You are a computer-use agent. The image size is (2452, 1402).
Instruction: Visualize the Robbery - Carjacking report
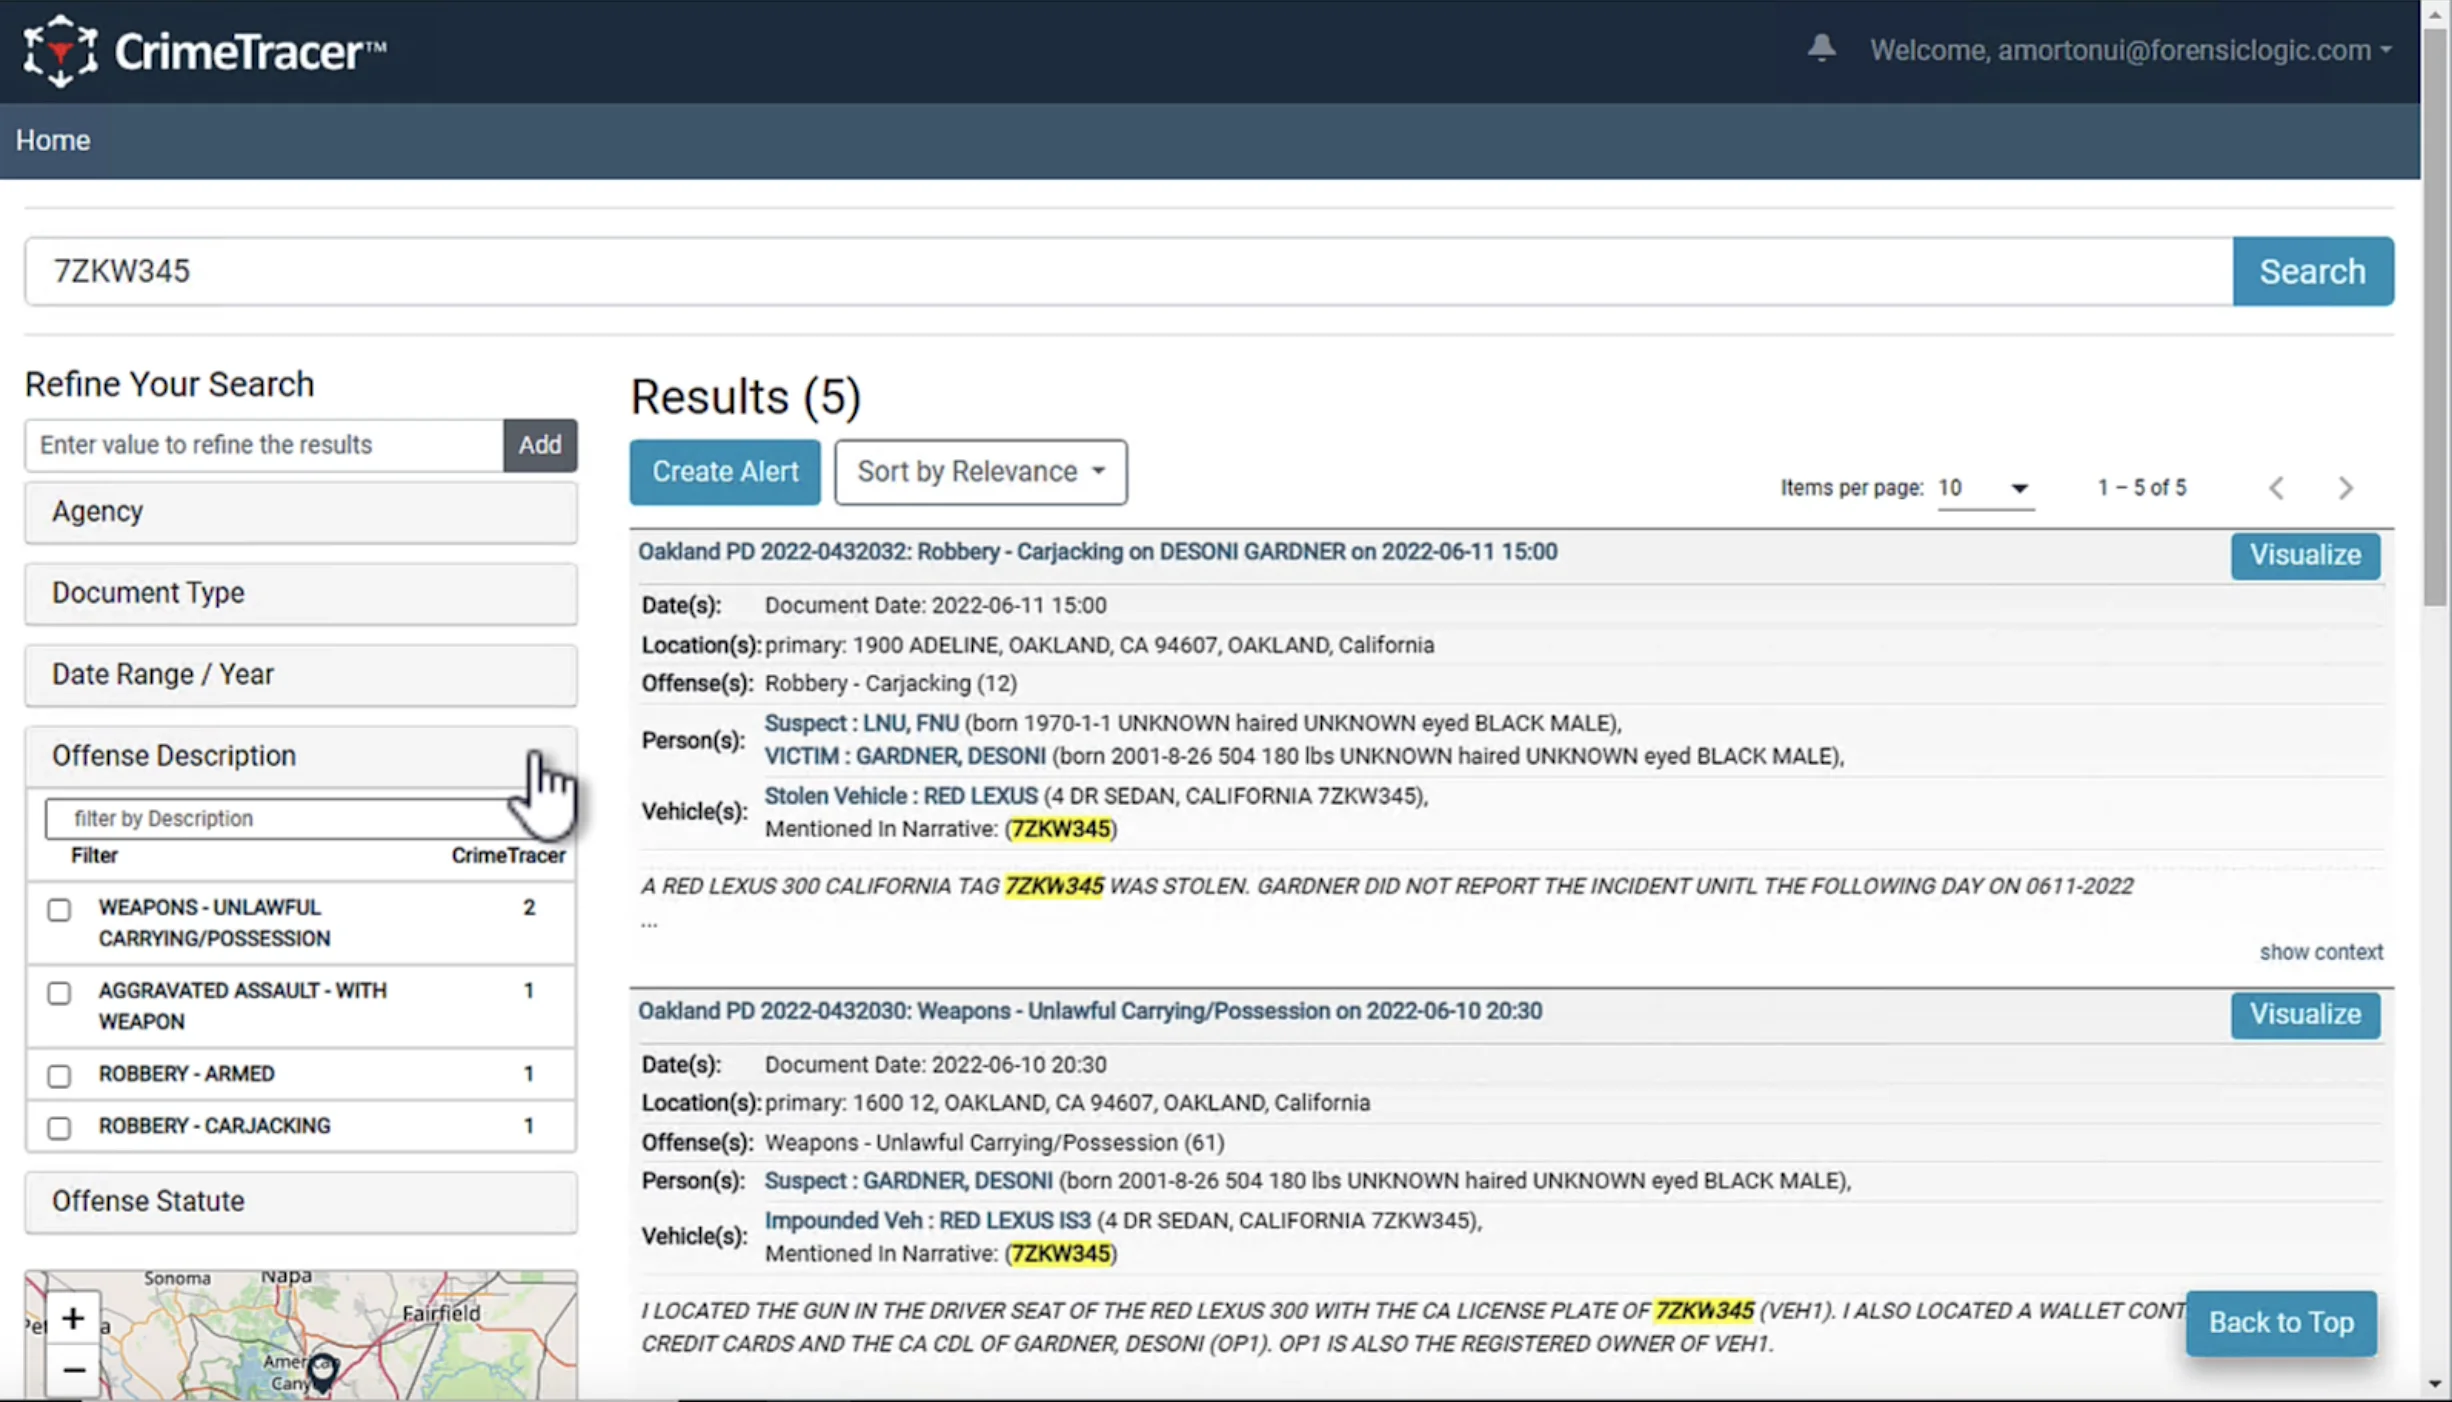[x=2305, y=555]
